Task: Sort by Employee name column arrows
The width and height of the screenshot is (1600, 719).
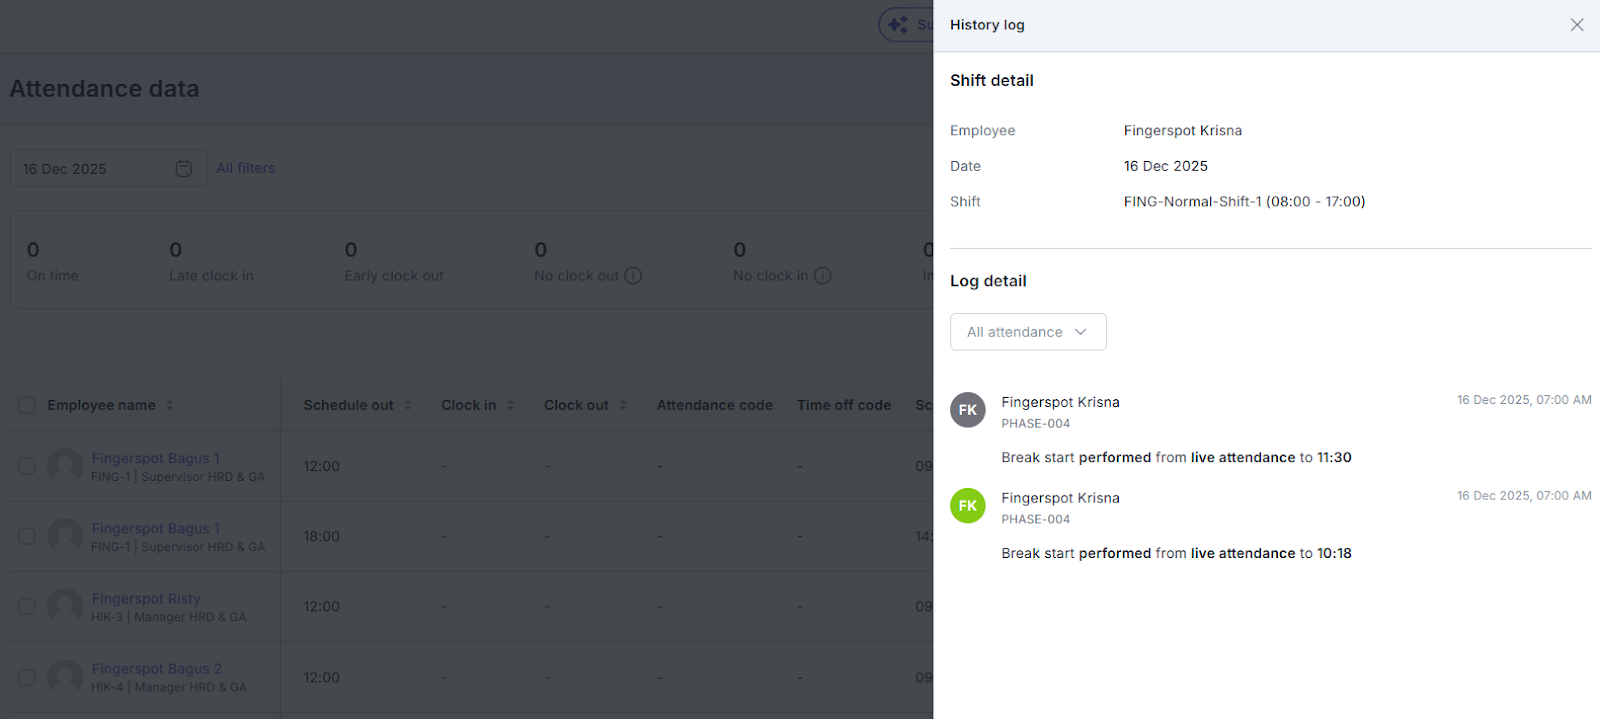Action: [170, 405]
